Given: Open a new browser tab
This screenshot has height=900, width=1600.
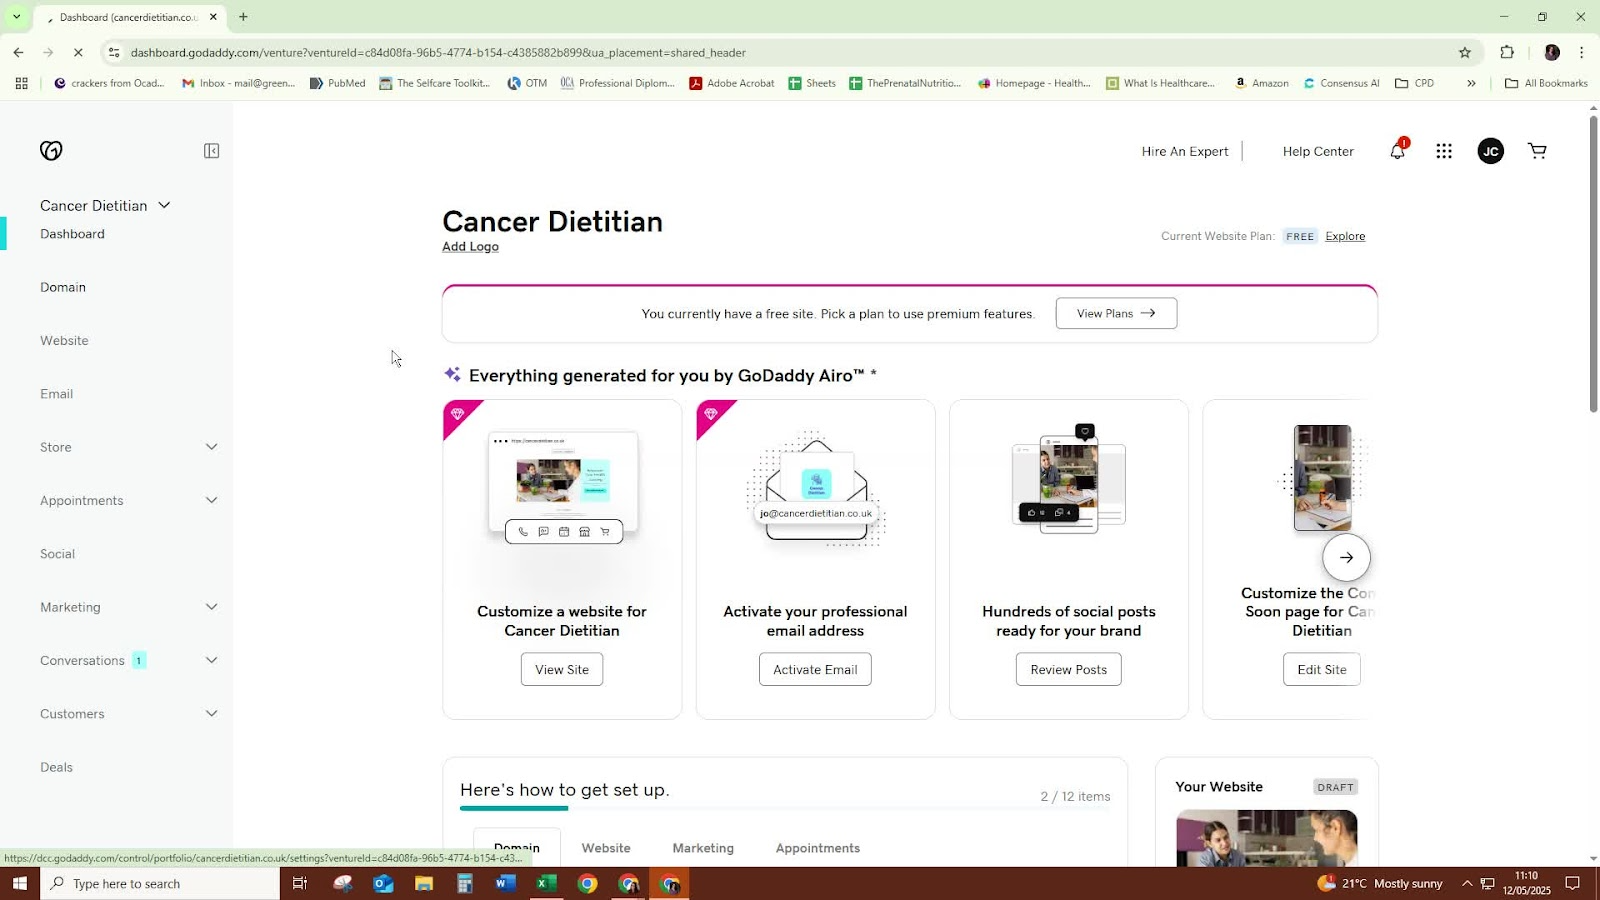Looking at the screenshot, I should [x=243, y=17].
